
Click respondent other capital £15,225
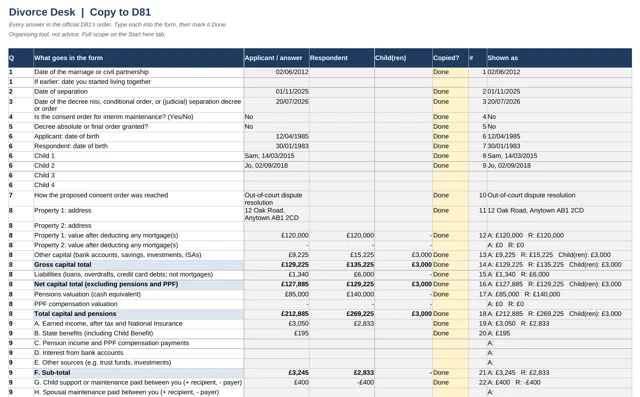pos(342,255)
